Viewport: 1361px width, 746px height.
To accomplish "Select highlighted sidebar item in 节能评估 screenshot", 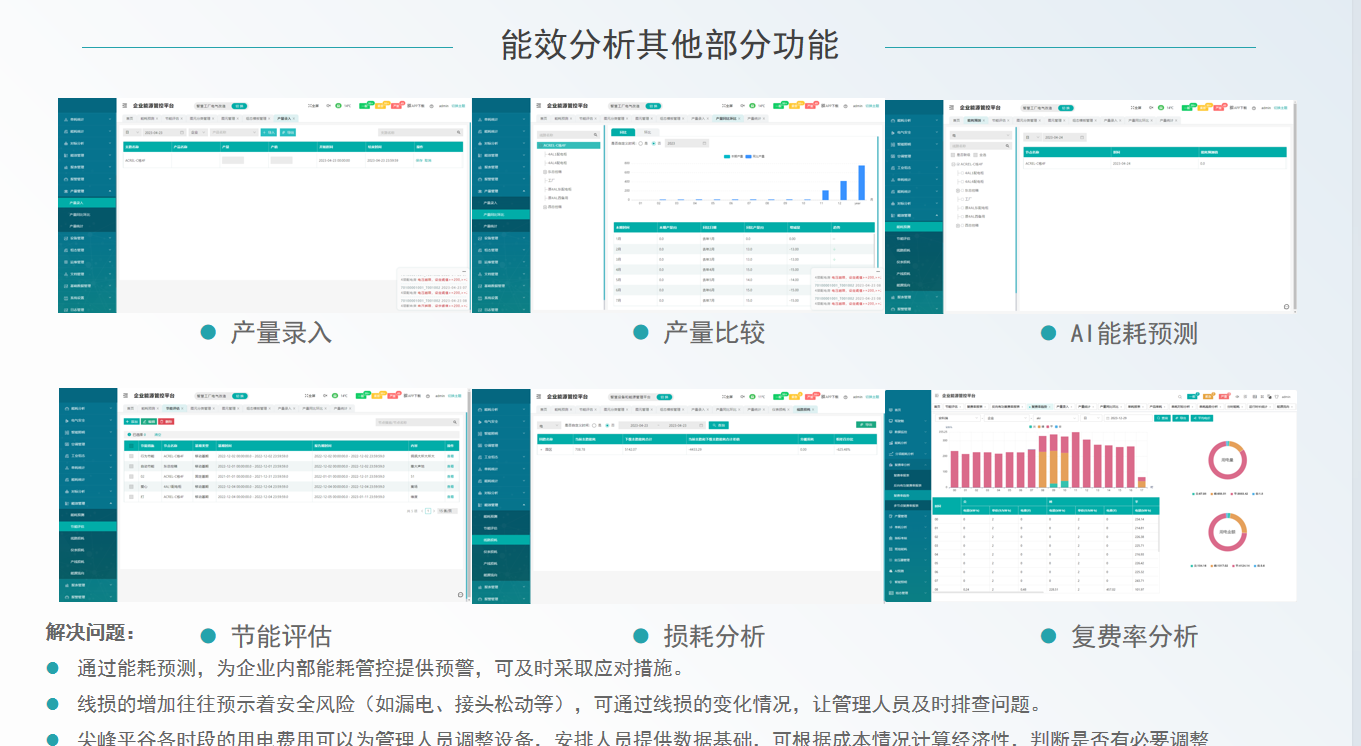I will (87, 526).
